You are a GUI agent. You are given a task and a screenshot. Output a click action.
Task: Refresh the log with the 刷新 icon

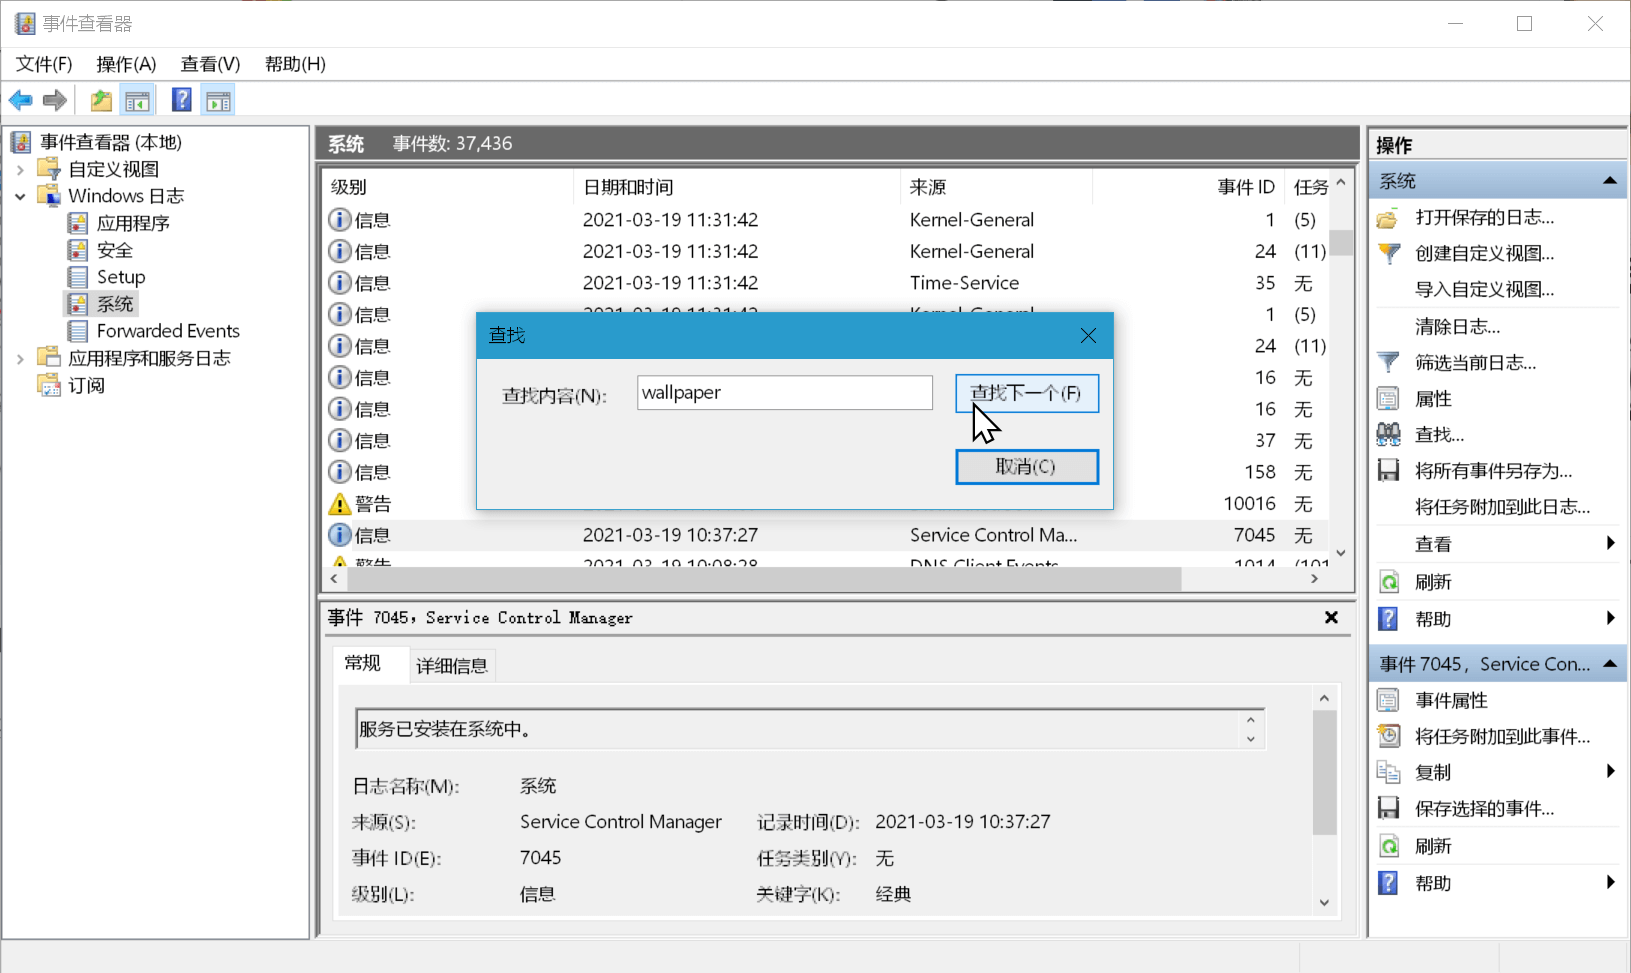pyautogui.click(x=1390, y=581)
